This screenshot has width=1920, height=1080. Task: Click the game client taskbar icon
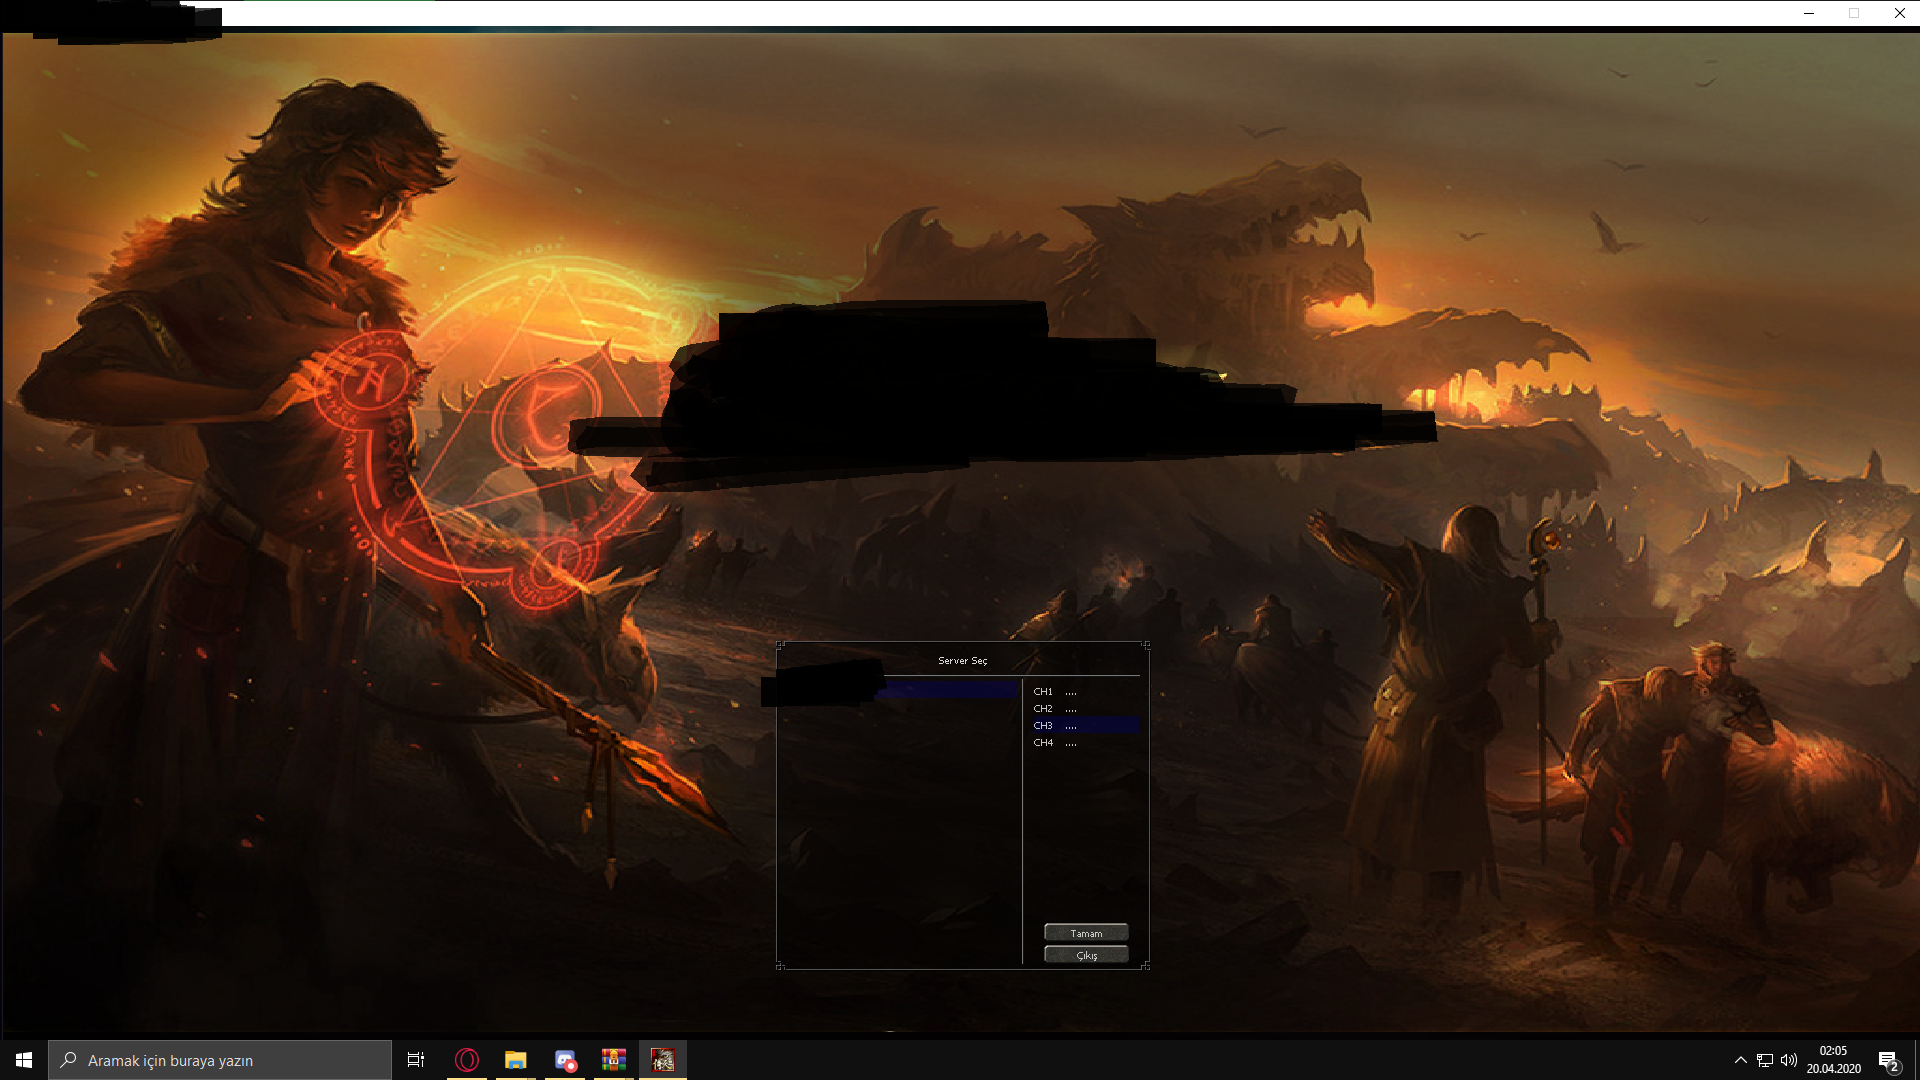663,1060
